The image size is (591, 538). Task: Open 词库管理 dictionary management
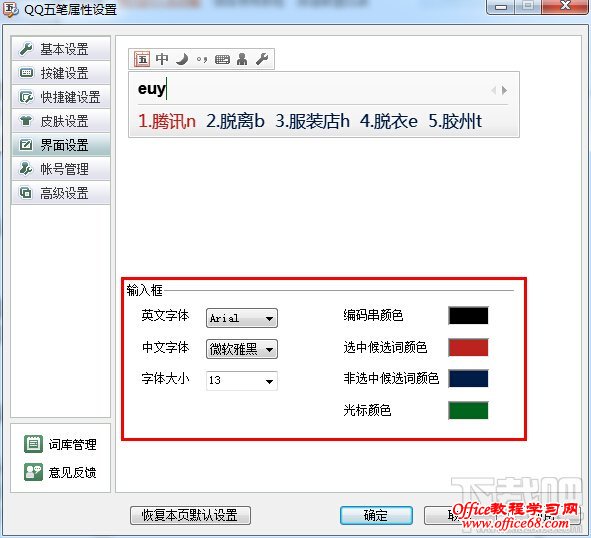(60, 444)
